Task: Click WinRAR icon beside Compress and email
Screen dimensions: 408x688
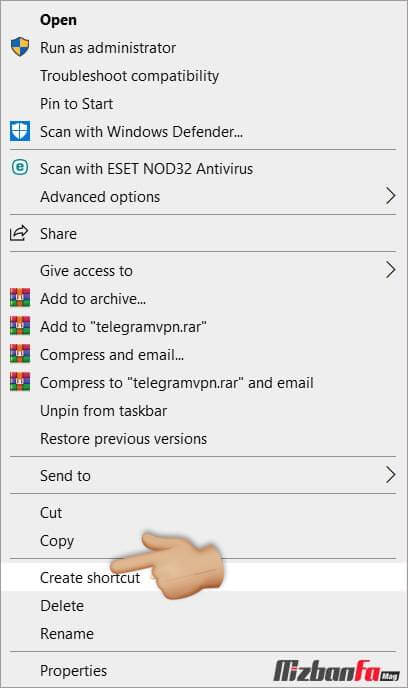Action: (20, 354)
